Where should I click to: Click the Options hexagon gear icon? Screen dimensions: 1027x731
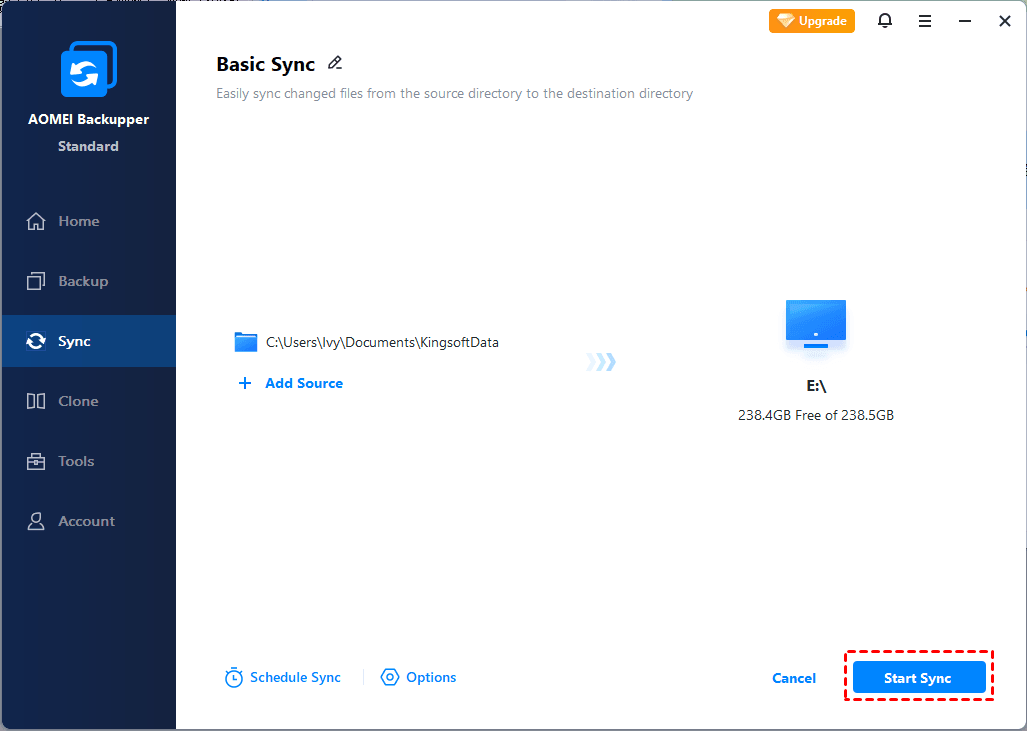(390, 677)
